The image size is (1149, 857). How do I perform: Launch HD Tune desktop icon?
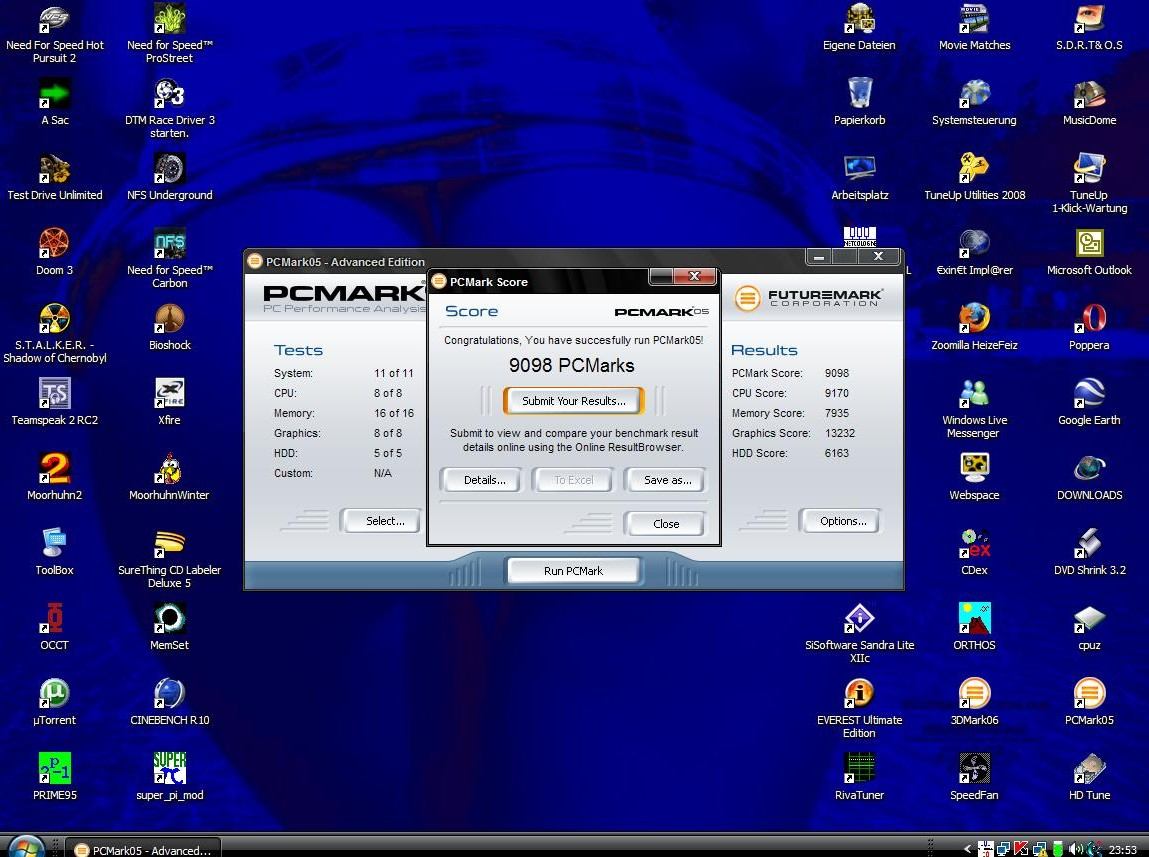[x=1090, y=768]
